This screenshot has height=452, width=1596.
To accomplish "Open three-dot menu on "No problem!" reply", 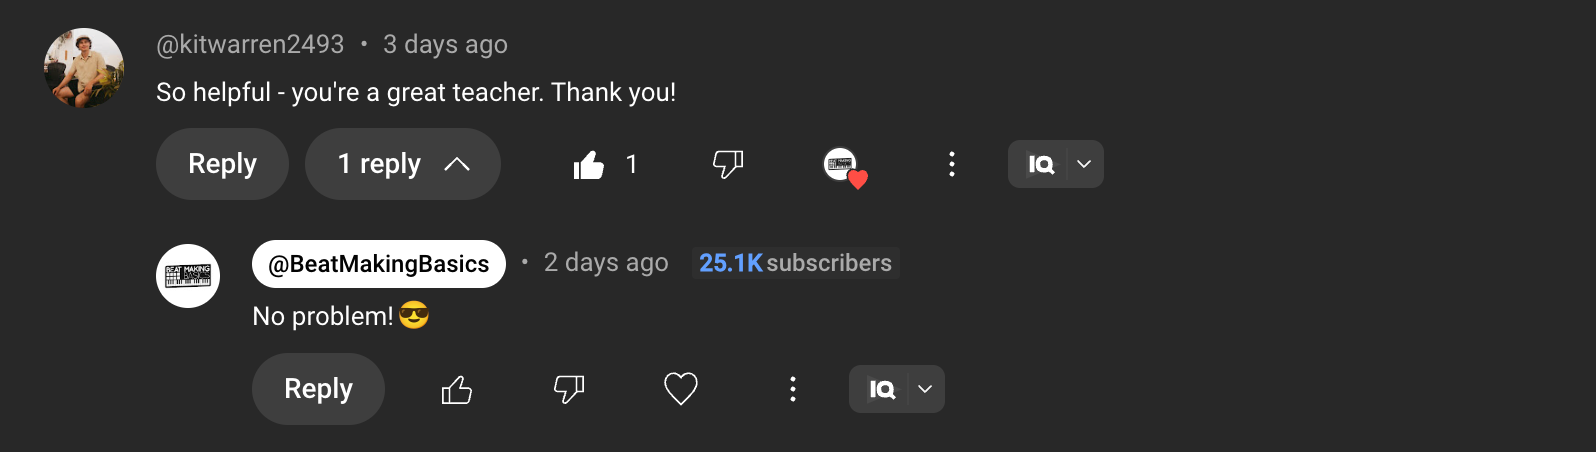I will tap(792, 389).
